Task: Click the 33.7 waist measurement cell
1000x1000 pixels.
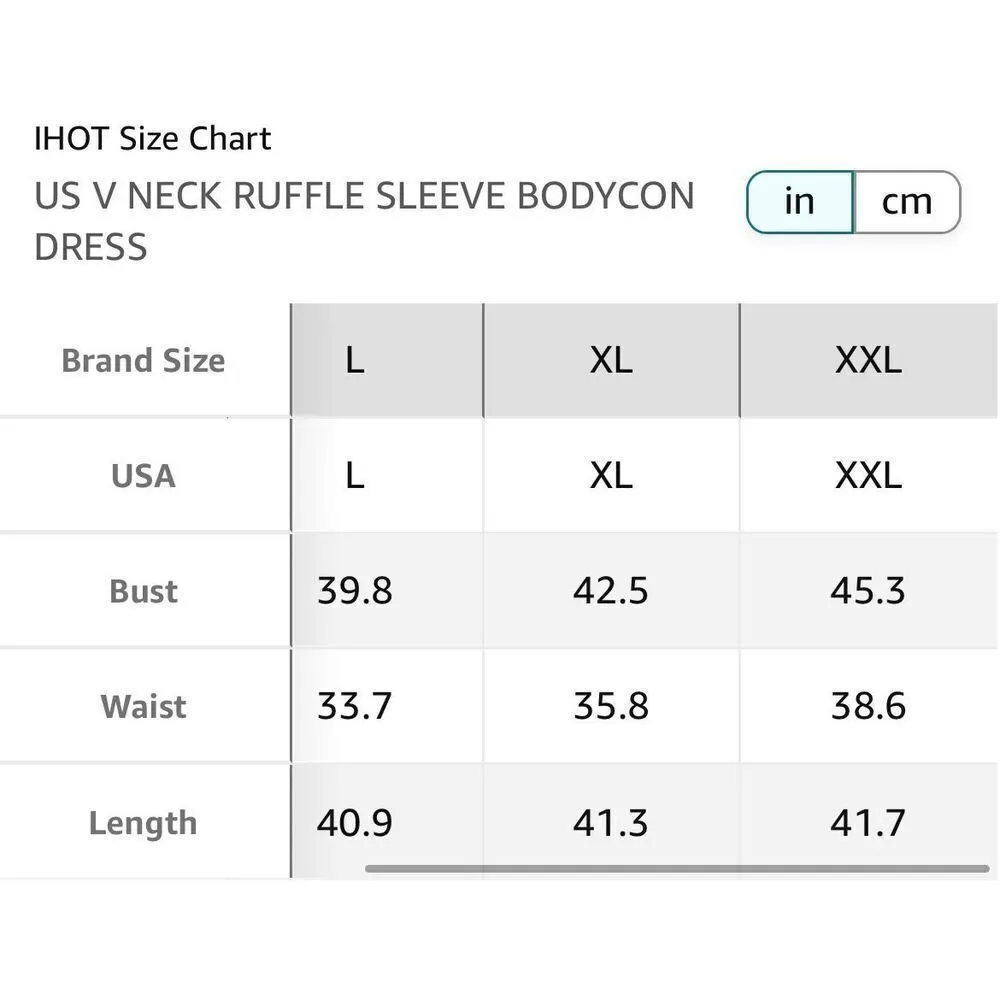Action: (x=355, y=707)
